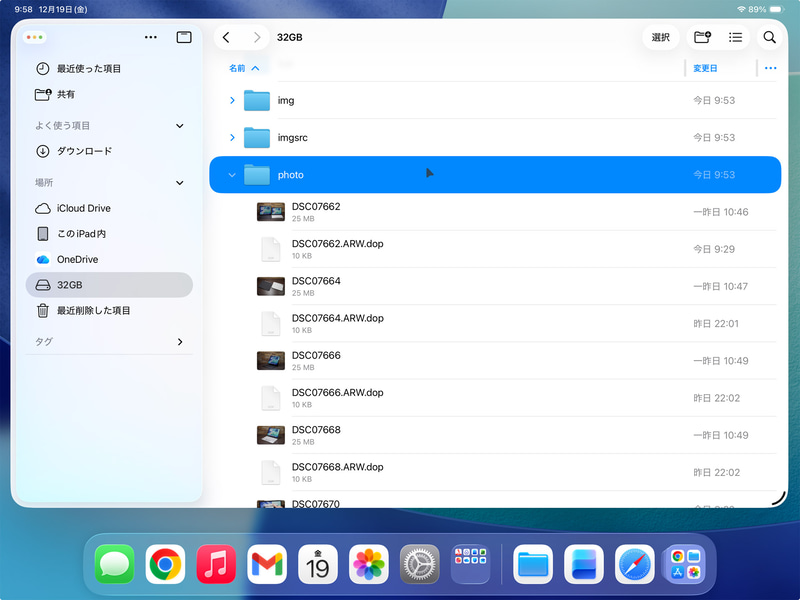Collapse the 場所 section chevron
Image resolution: width=800 pixels, height=600 pixels.
pos(180,183)
